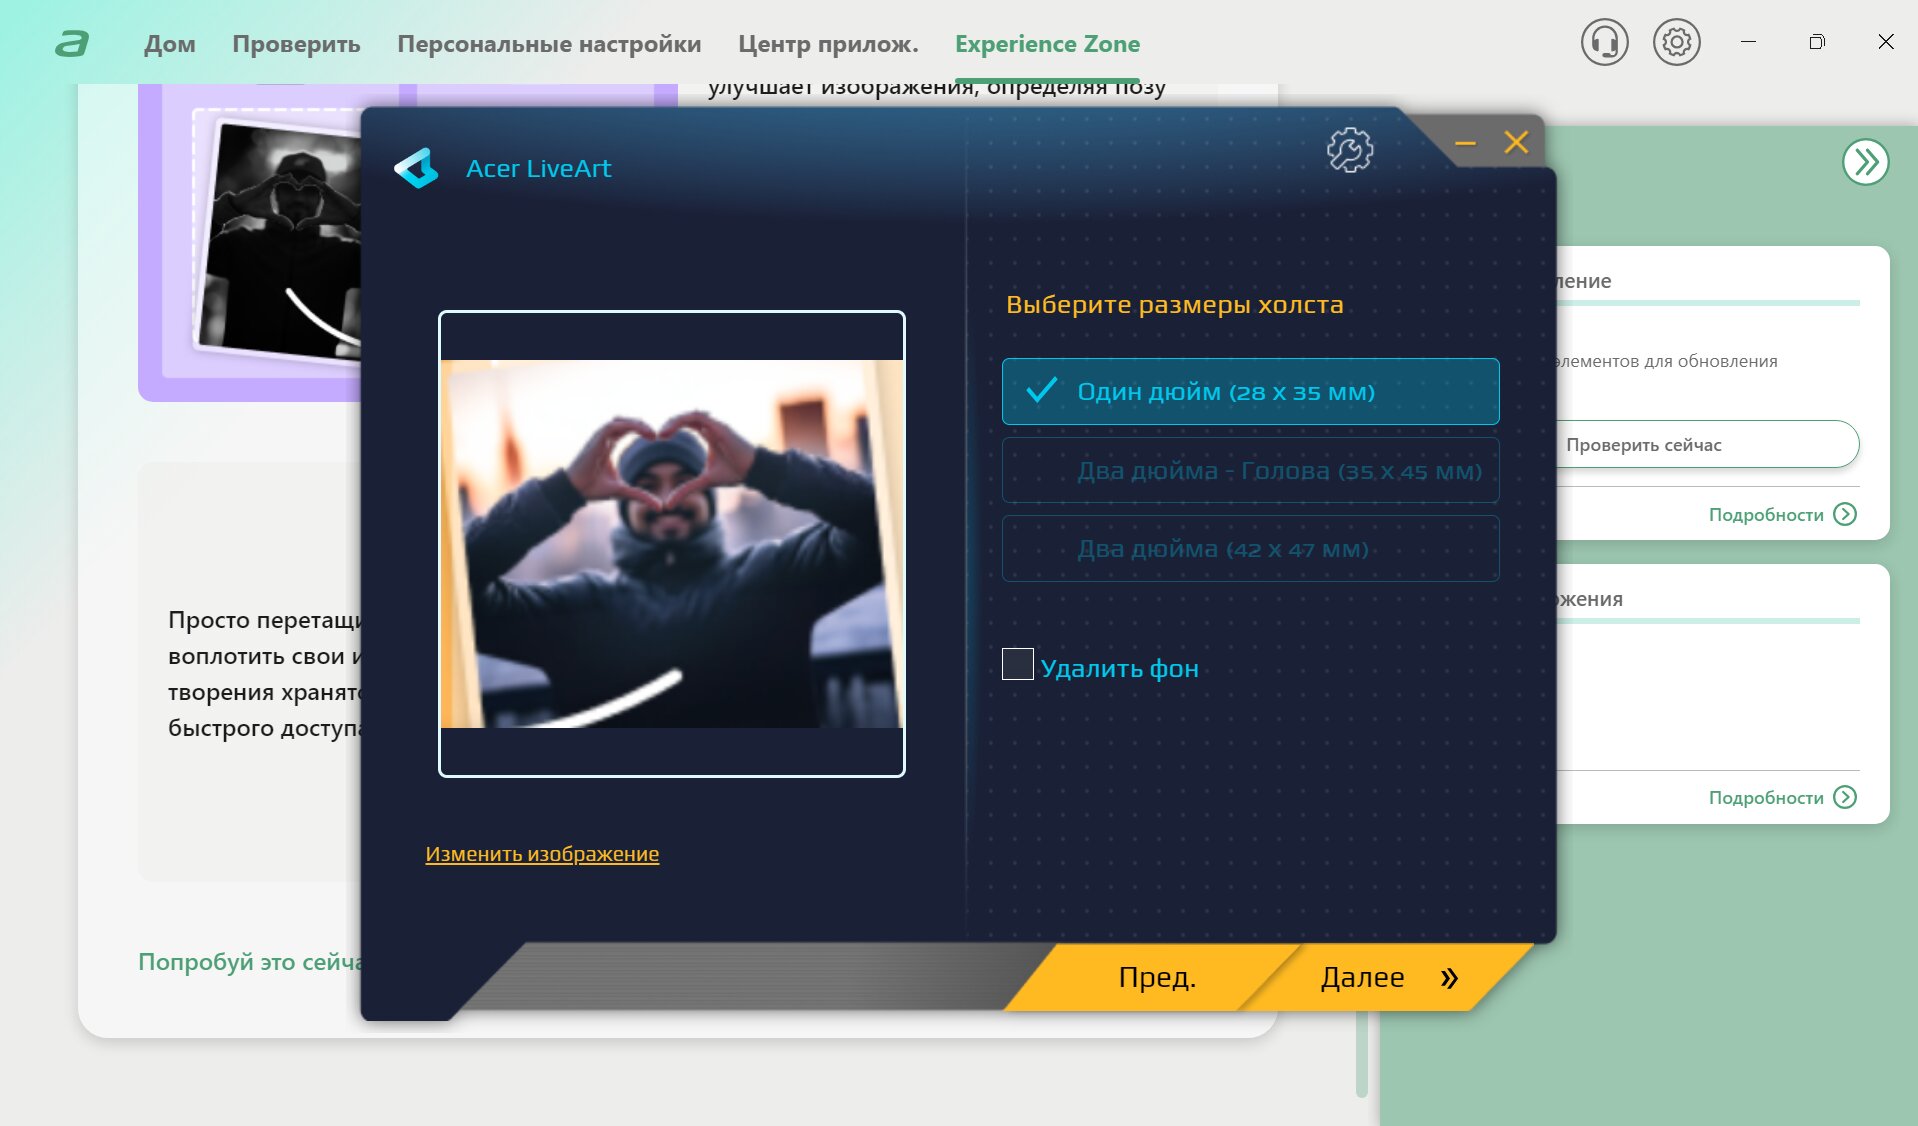
Task: Minimize the Acer LiveArt dialog
Action: 1465,143
